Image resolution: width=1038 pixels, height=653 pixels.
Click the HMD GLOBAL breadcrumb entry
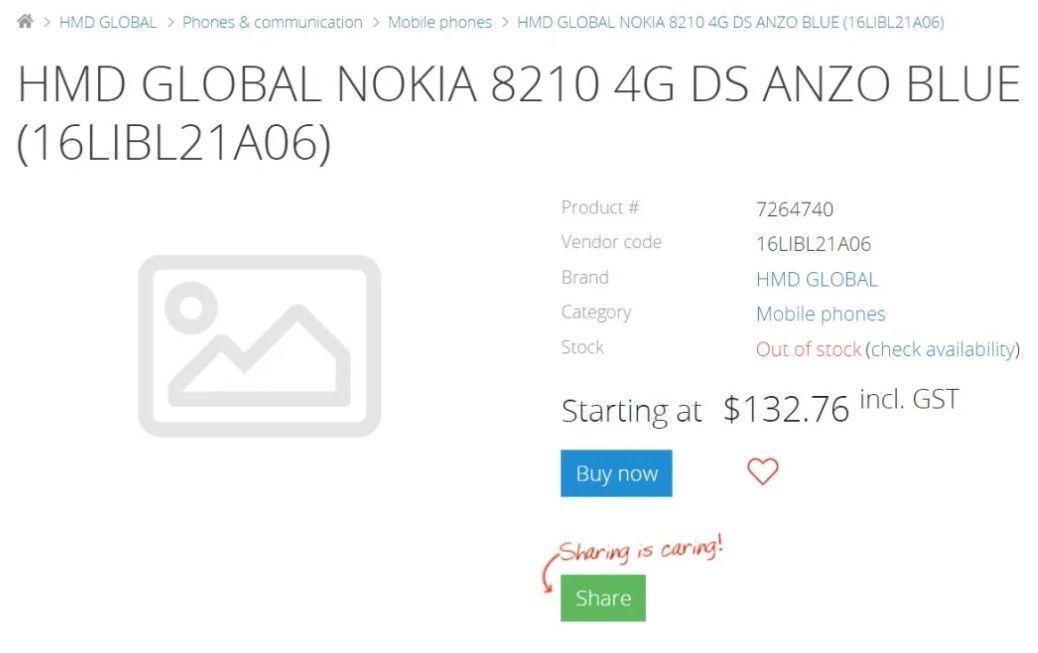click(x=109, y=21)
